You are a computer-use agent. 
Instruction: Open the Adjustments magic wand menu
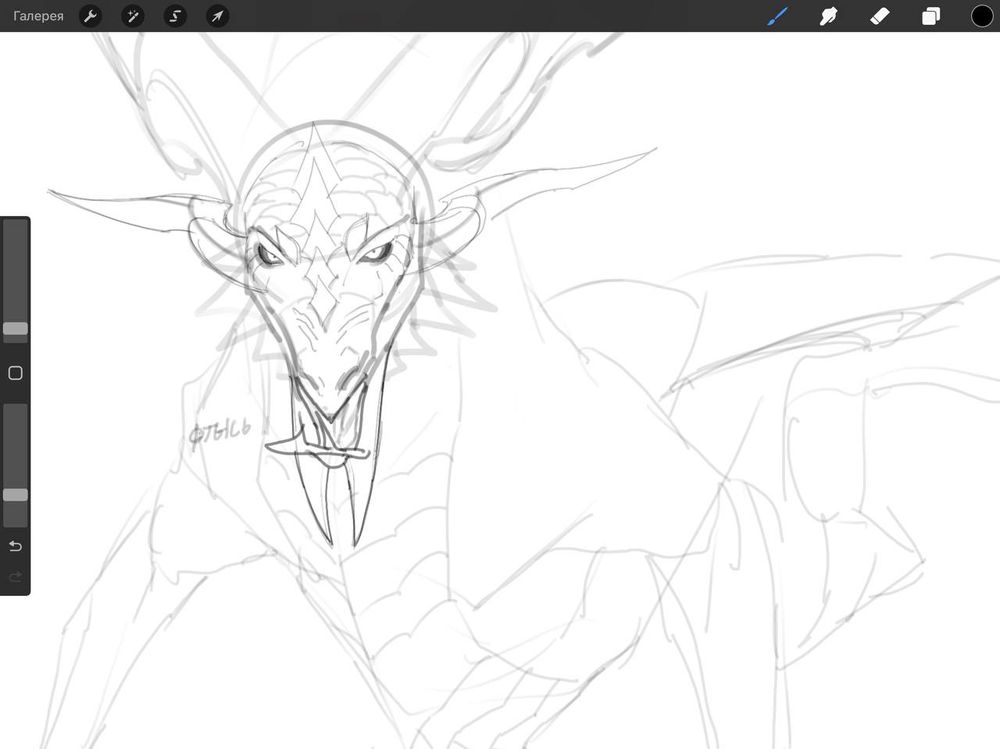(133, 16)
